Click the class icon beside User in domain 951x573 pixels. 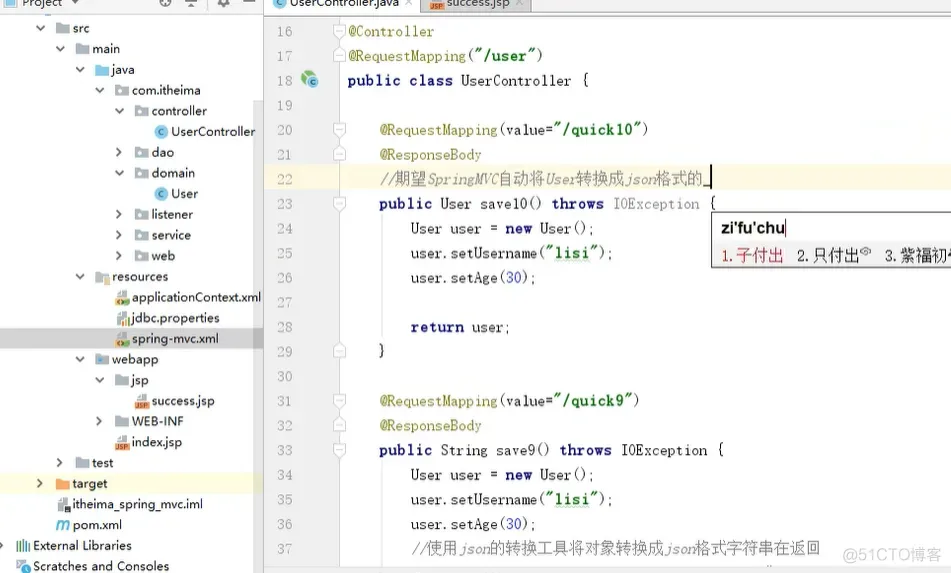[161, 193]
